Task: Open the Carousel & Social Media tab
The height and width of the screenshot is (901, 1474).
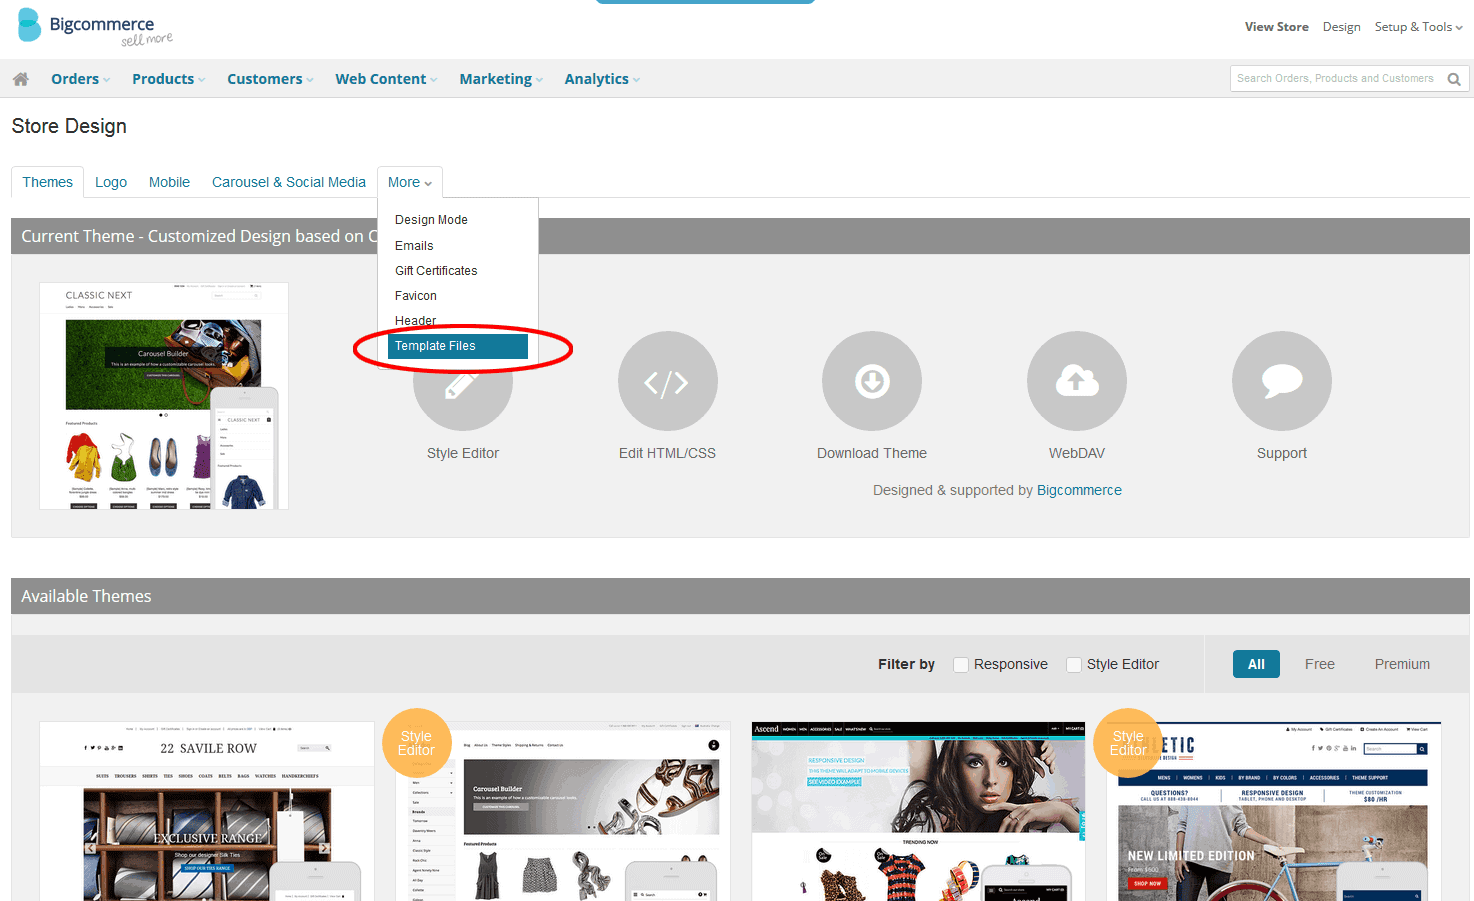Action: pyautogui.click(x=289, y=182)
